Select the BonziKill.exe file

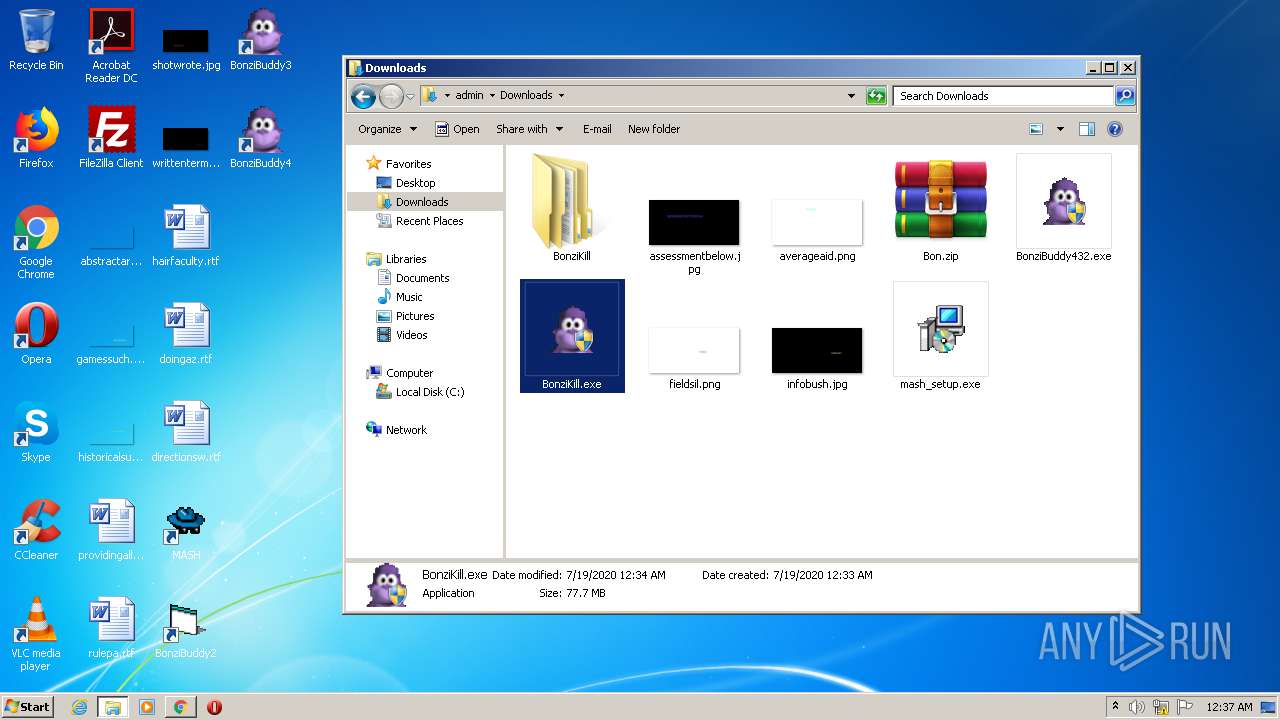(572, 336)
